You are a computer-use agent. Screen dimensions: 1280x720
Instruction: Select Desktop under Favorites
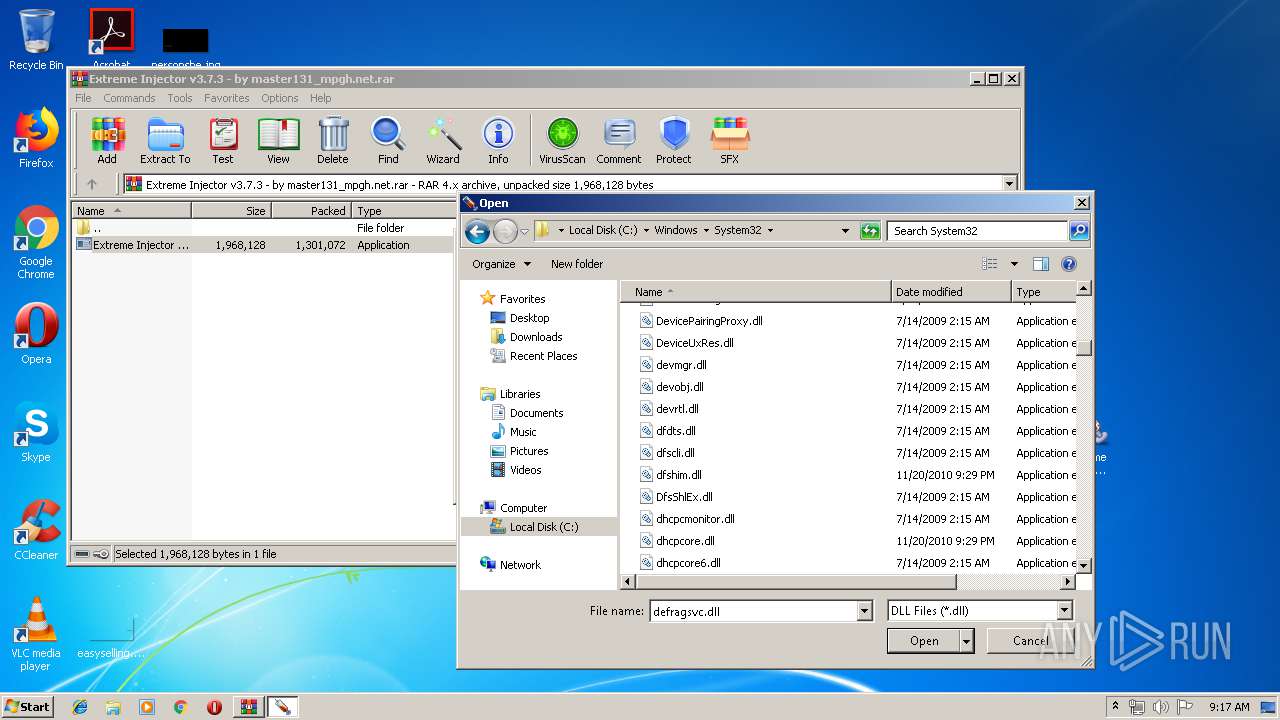[x=529, y=318]
